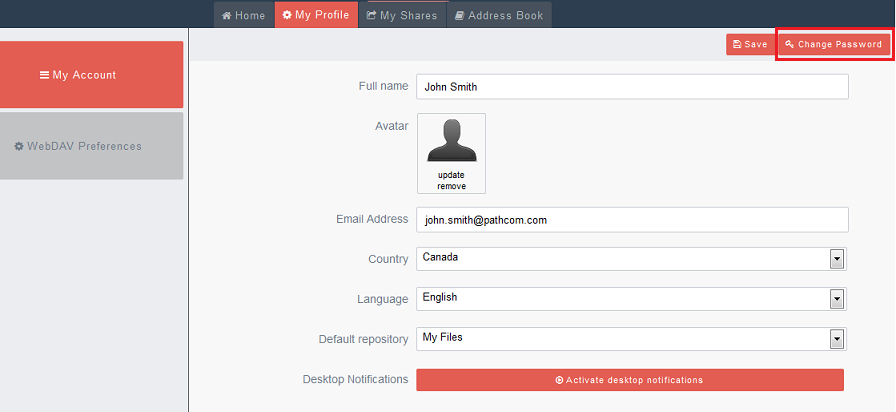Screen dimensions: 896x412
Task: Click the Language label
Action: tap(383, 299)
